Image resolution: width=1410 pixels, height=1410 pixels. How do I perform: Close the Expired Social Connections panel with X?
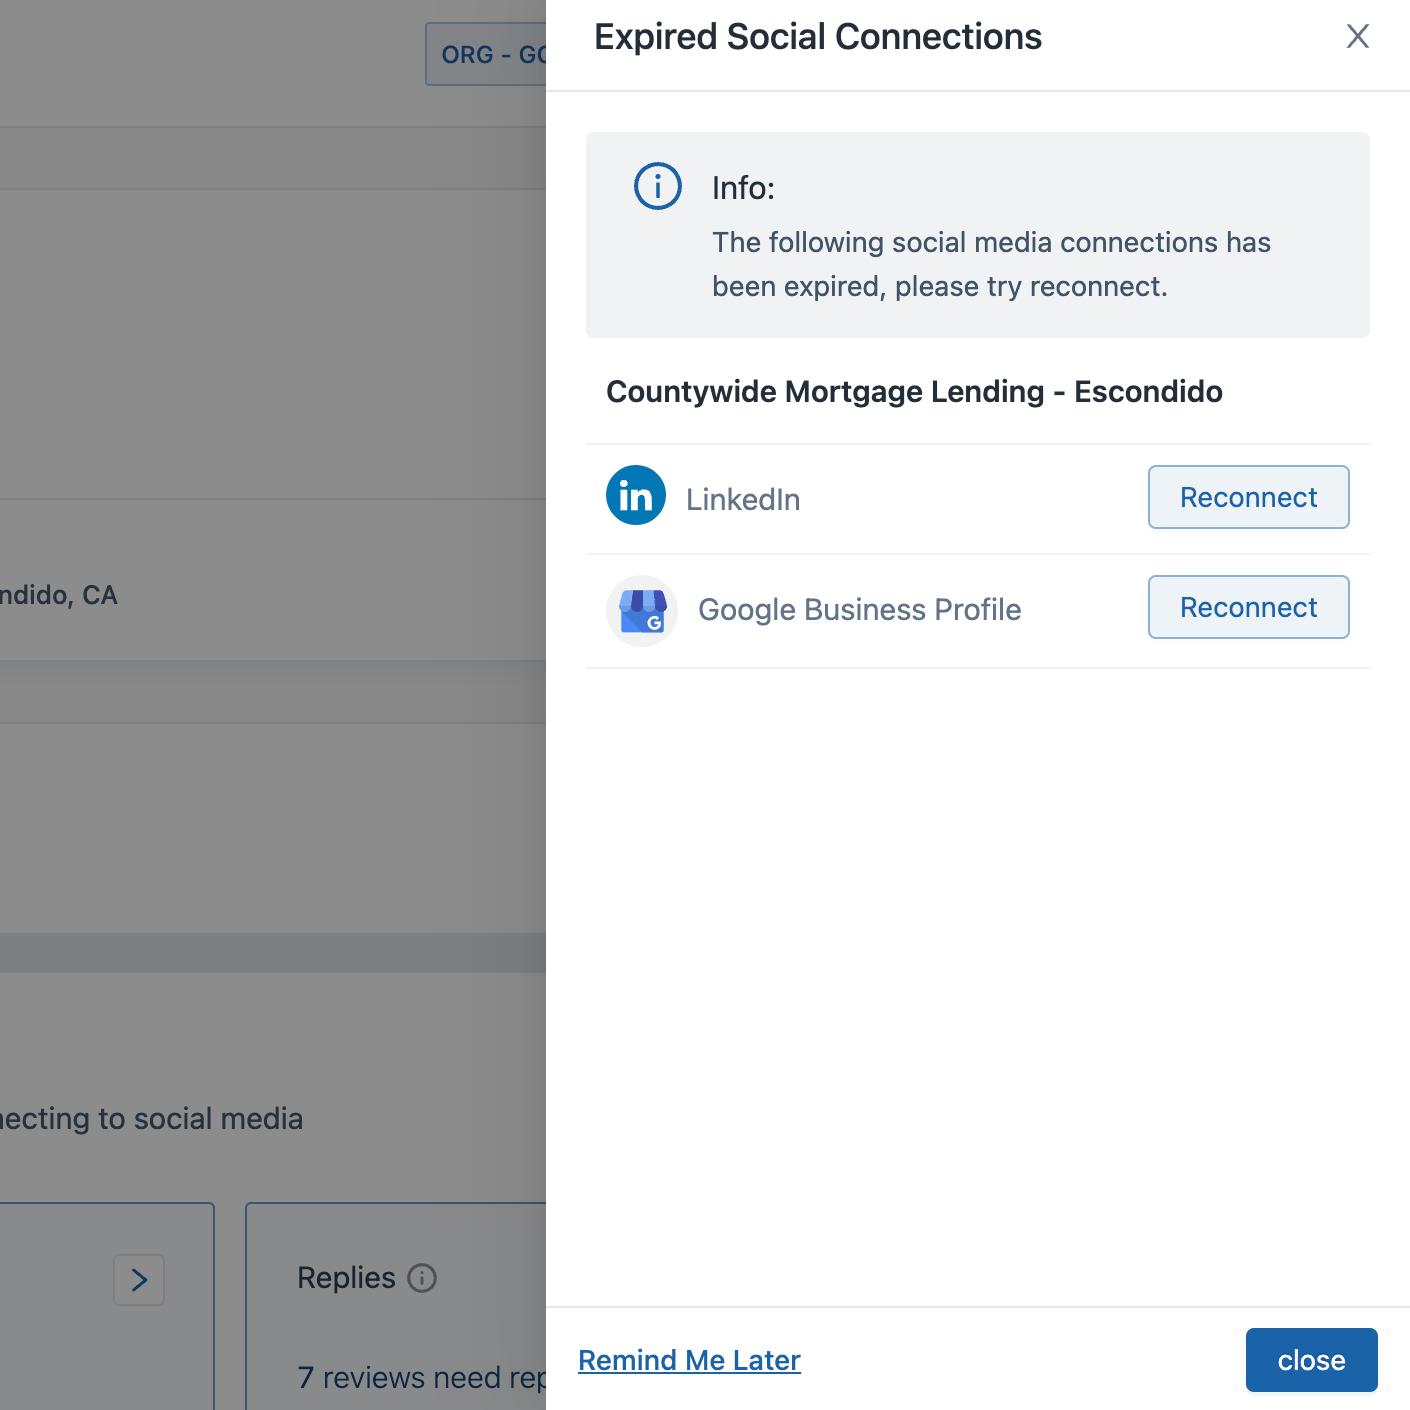(x=1357, y=37)
